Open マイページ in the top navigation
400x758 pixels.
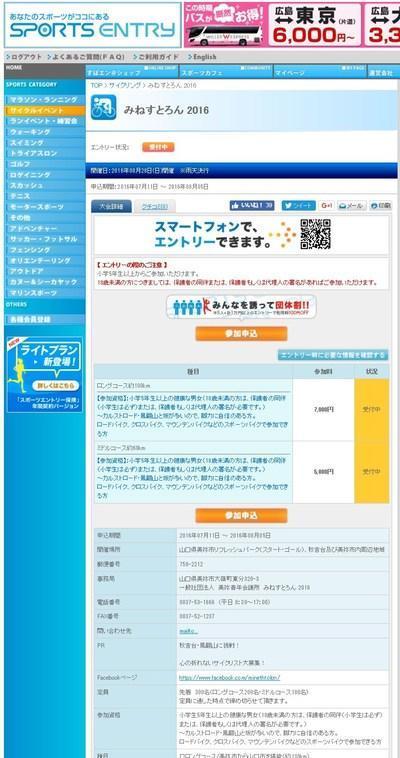320,72
